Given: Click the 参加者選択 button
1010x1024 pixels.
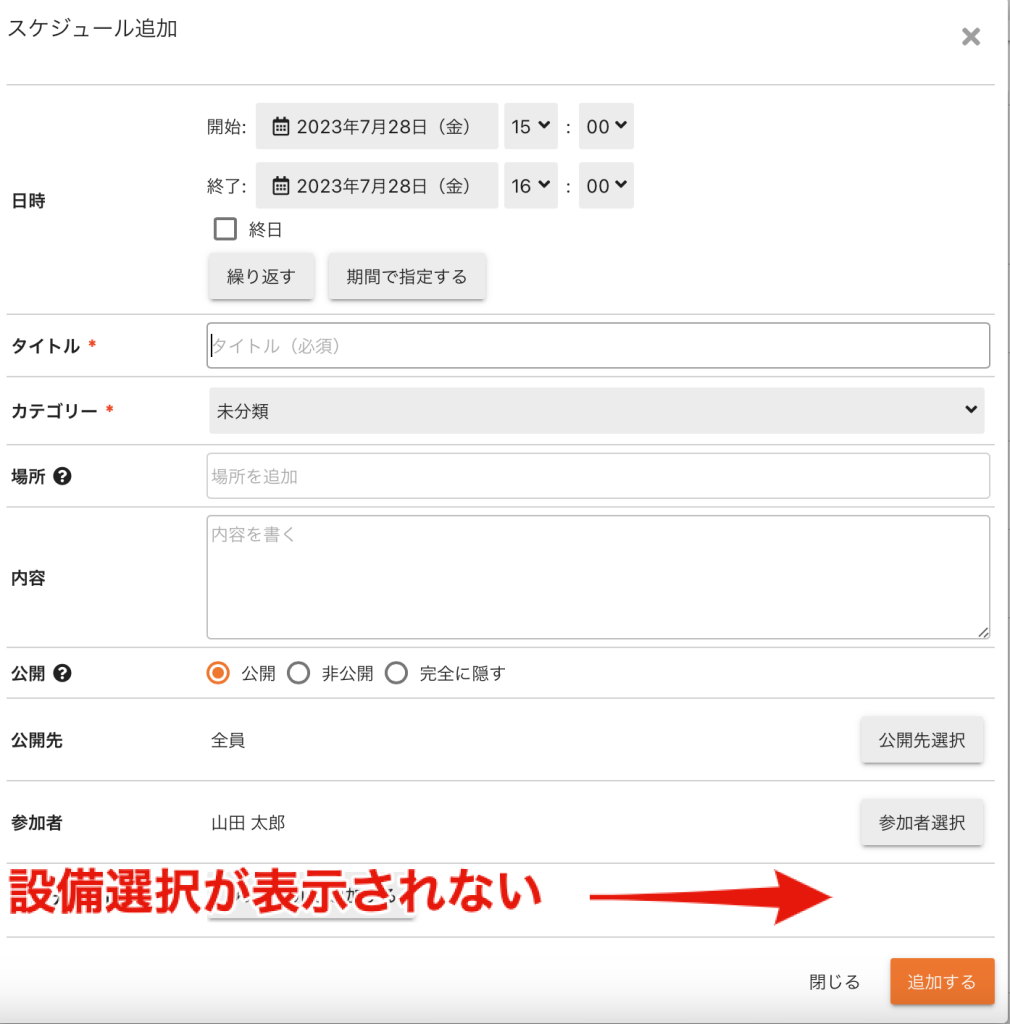Looking at the screenshot, I should coord(921,823).
